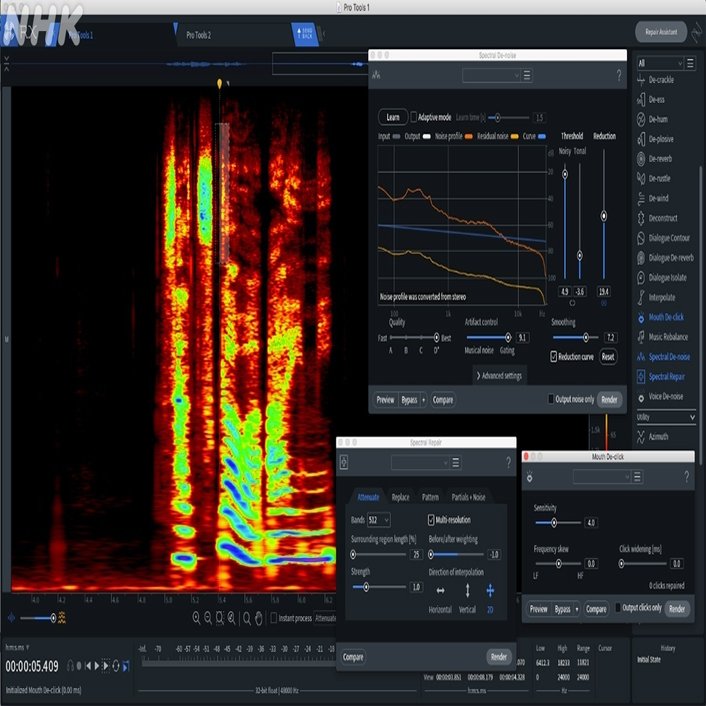This screenshot has height=706, width=706.
Task: Toggle loop playback in transport
Action: click(x=116, y=666)
